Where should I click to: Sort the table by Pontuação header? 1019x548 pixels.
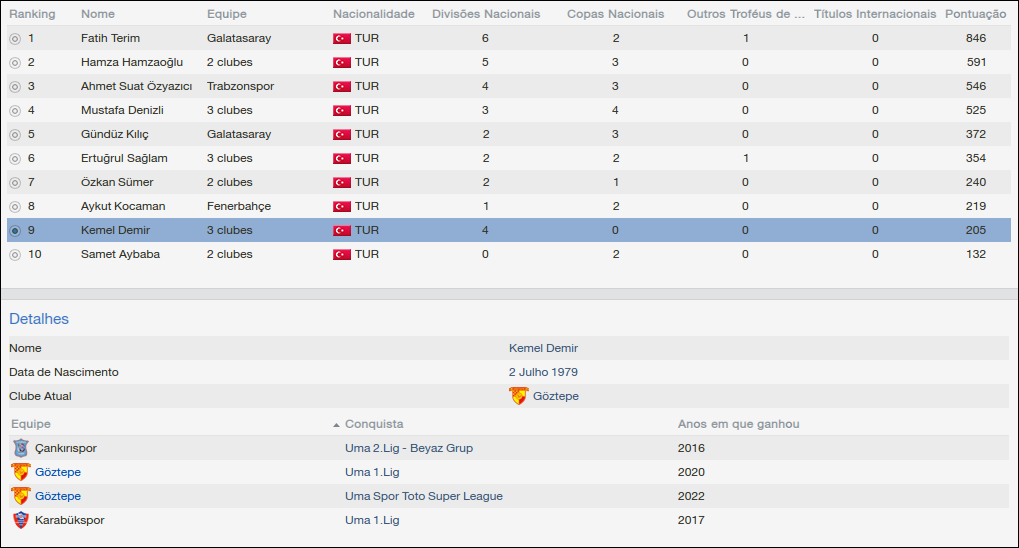pos(975,14)
